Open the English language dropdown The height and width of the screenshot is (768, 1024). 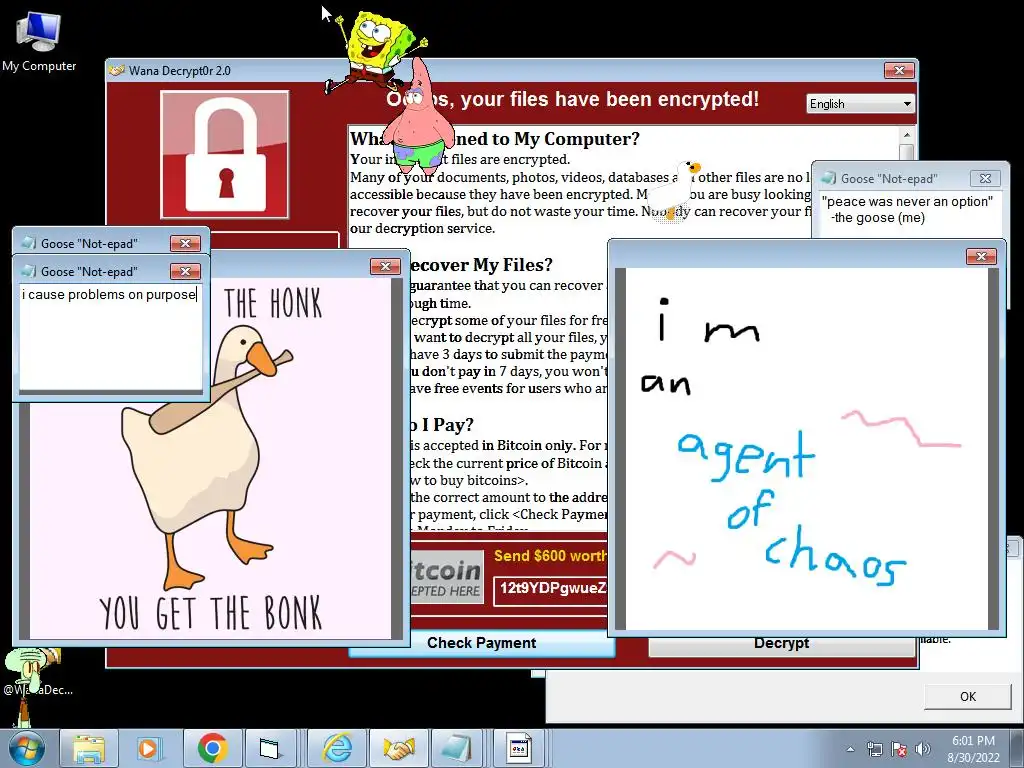click(860, 104)
